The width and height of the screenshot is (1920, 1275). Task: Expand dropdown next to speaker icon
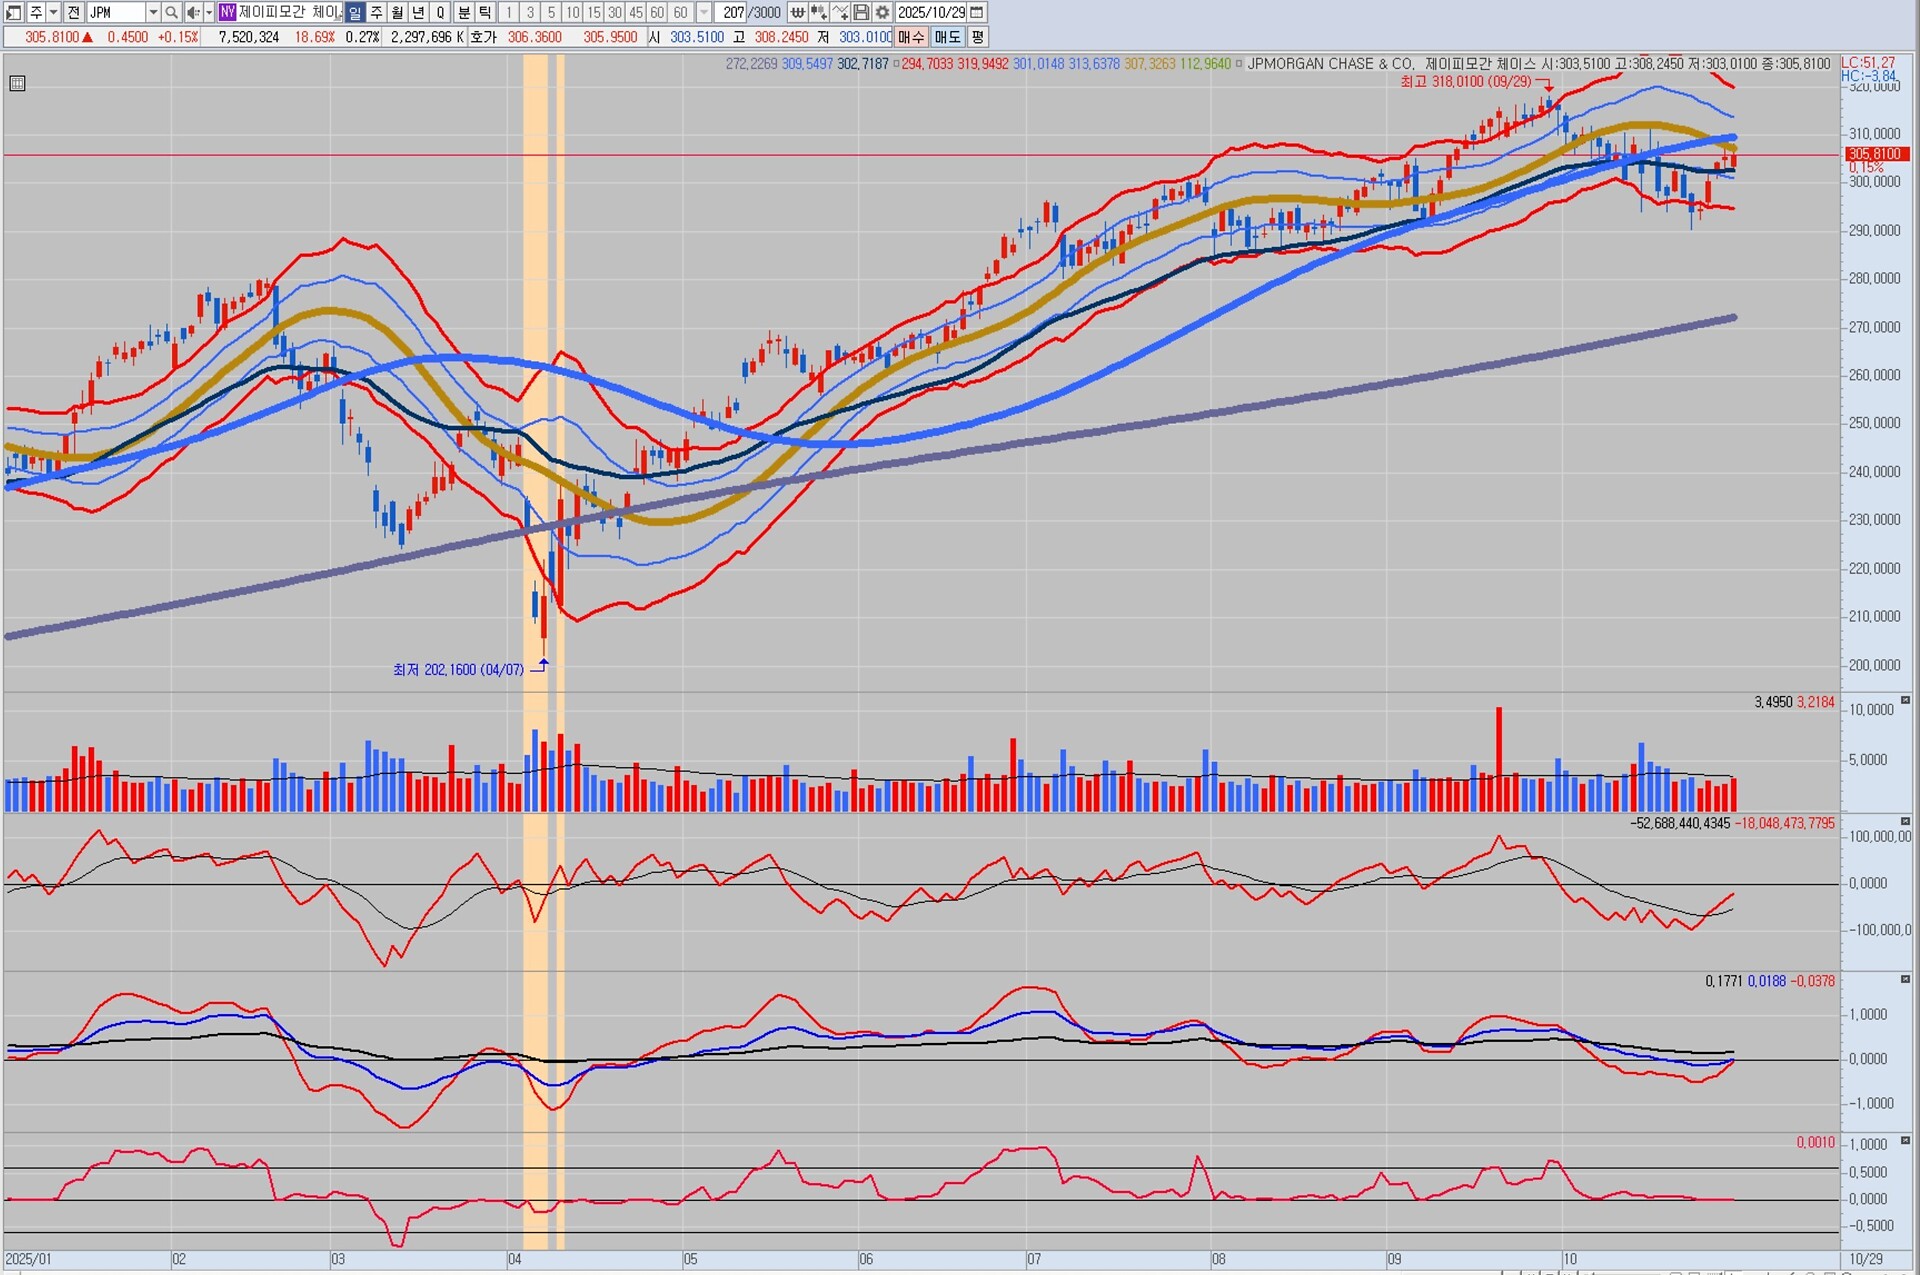pos(208,12)
